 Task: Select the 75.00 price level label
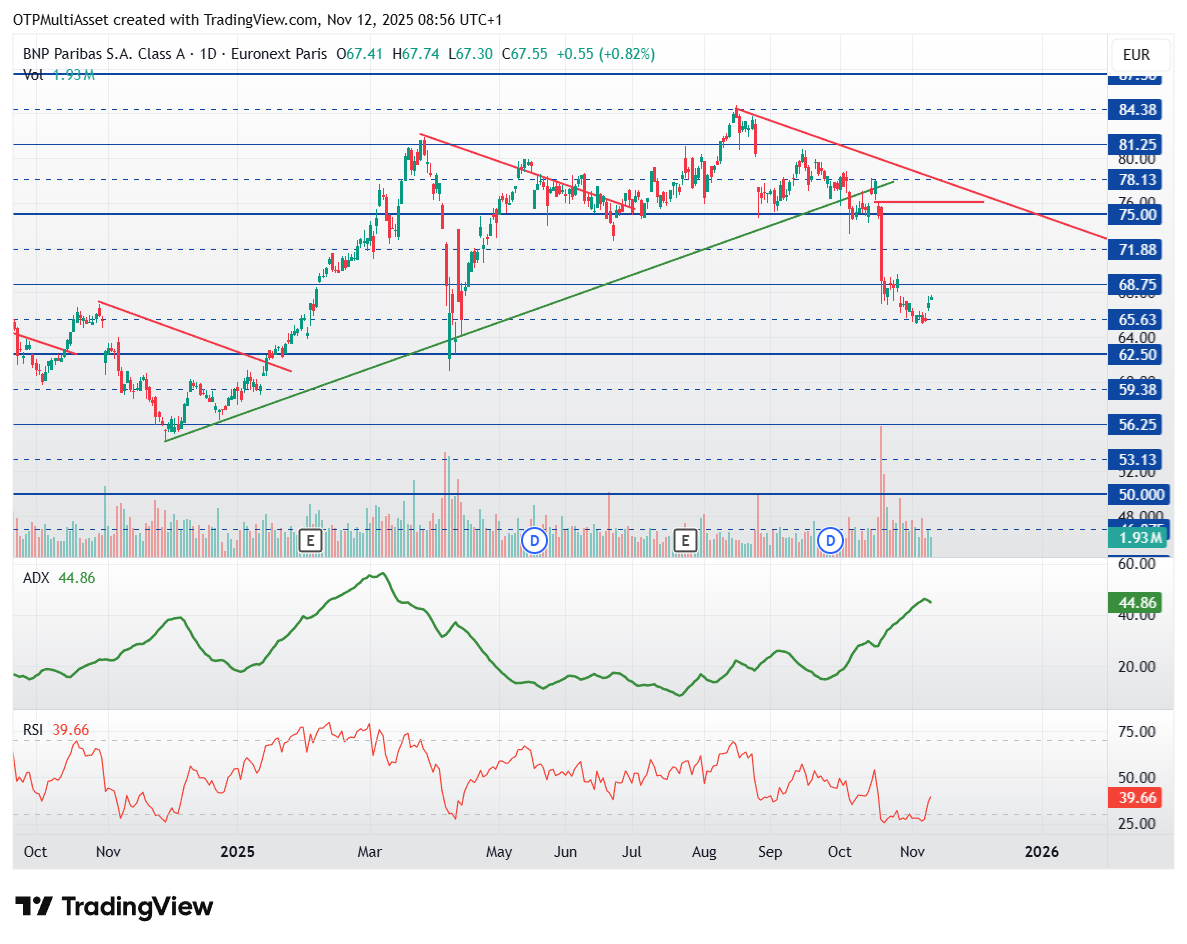tap(1136, 214)
